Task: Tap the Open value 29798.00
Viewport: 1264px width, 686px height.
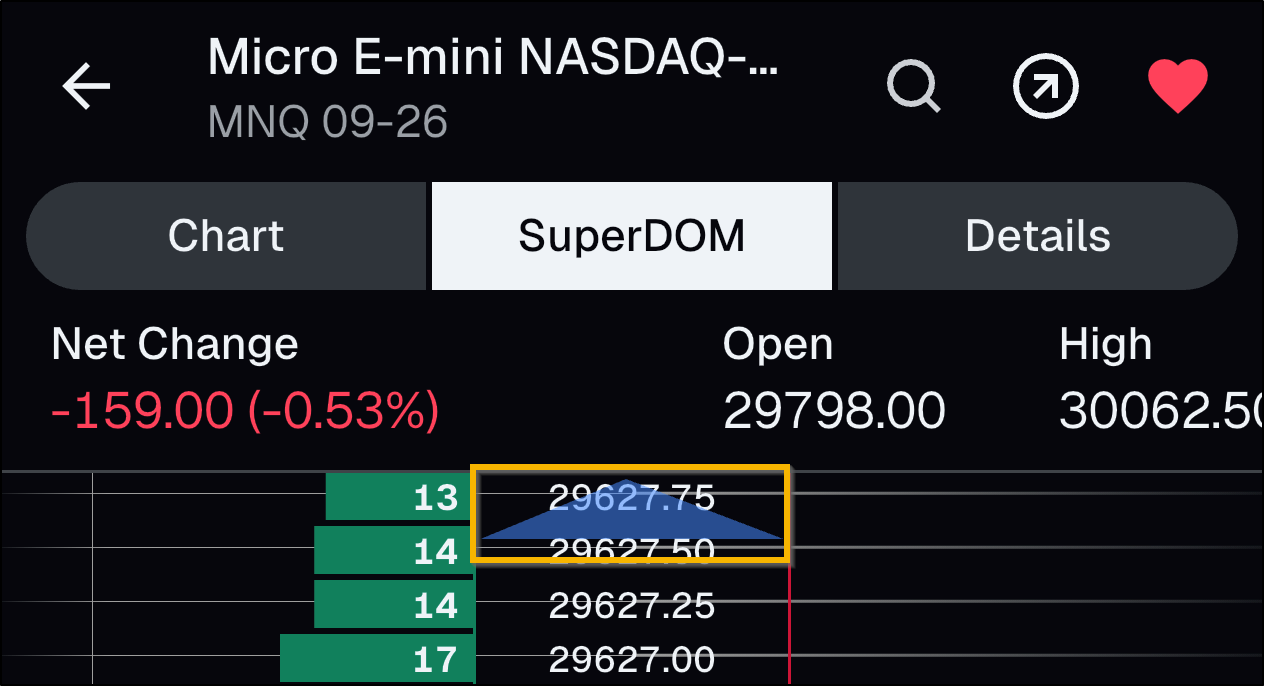Action: (x=834, y=410)
